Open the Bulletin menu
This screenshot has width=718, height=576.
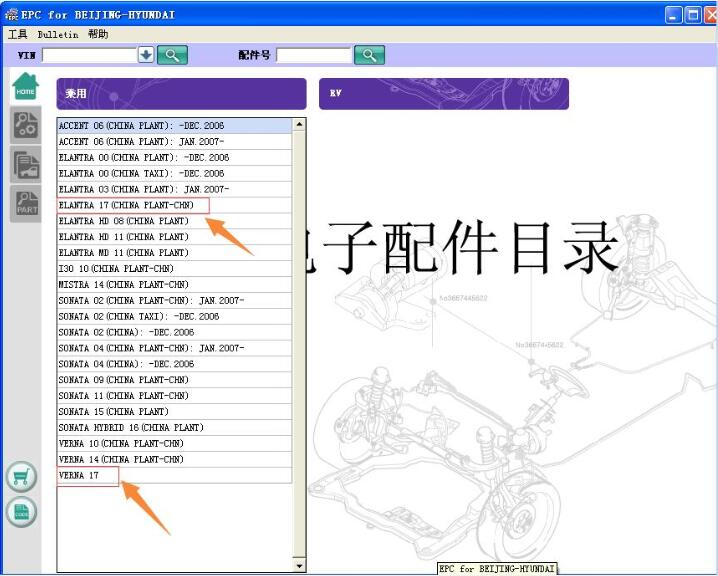click(58, 34)
